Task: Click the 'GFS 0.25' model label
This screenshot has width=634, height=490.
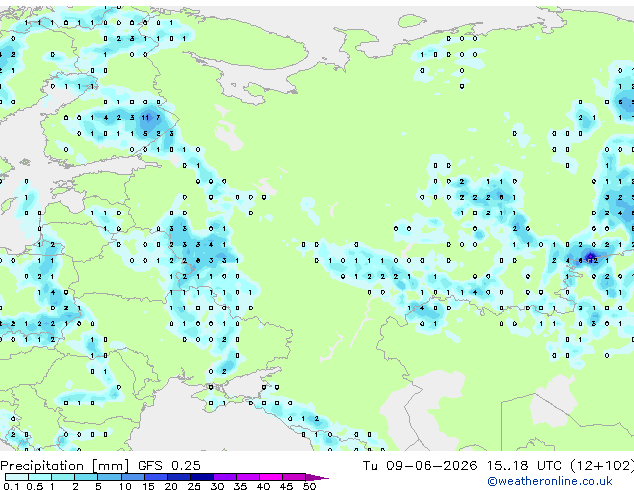Action: (169, 466)
